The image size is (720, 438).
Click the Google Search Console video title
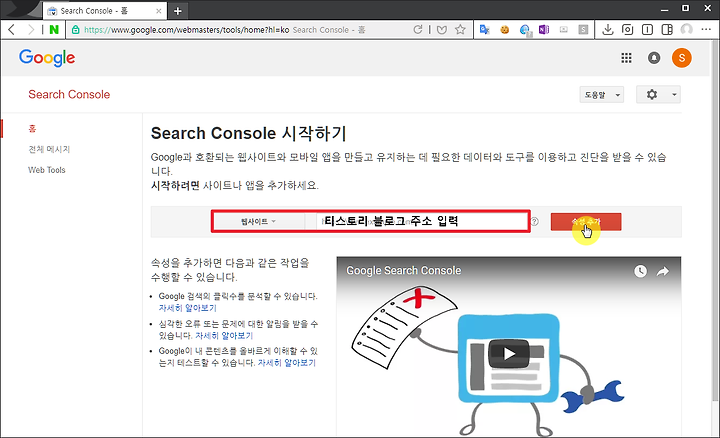pyautogui.click(x=404, y=270)
